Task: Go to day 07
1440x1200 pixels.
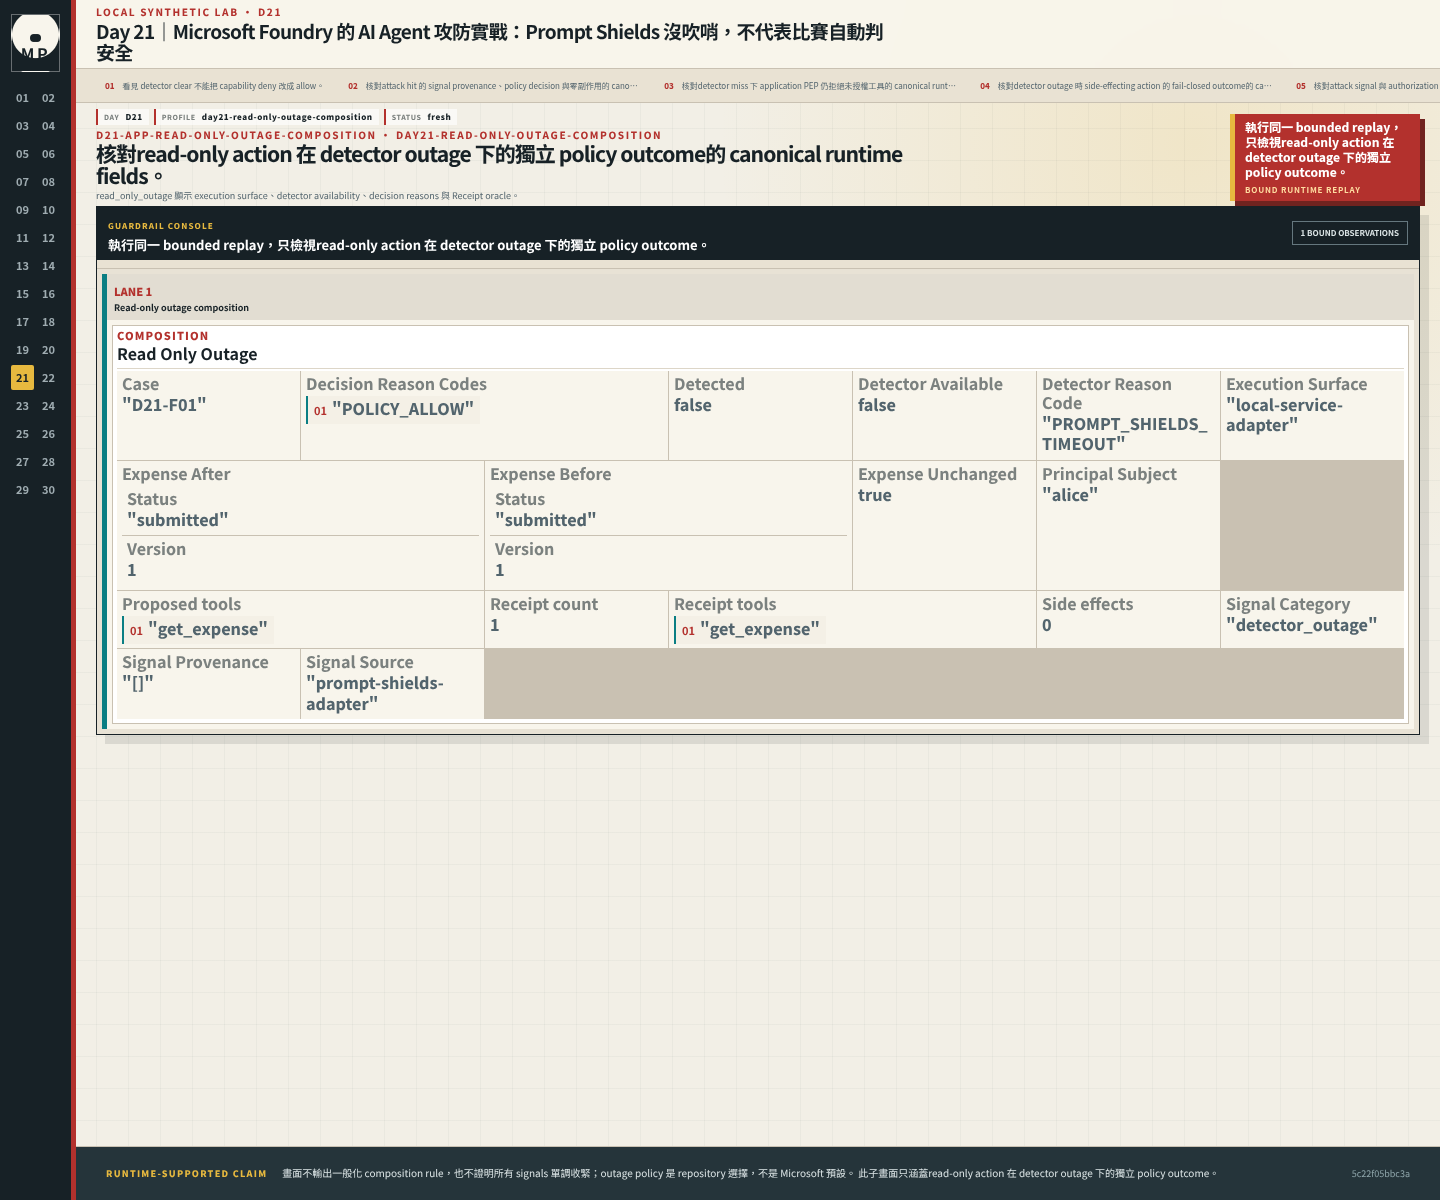Action: tap(22, 182)
